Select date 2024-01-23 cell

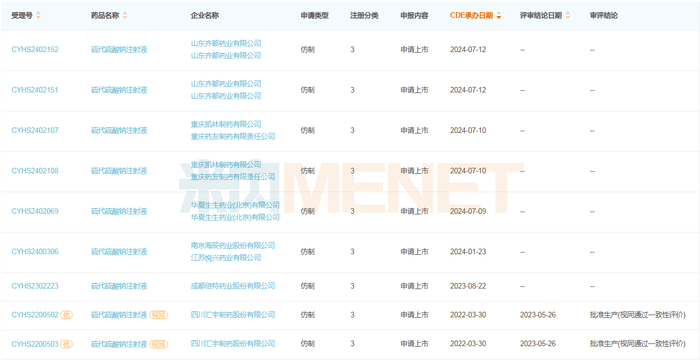(468, 252)
